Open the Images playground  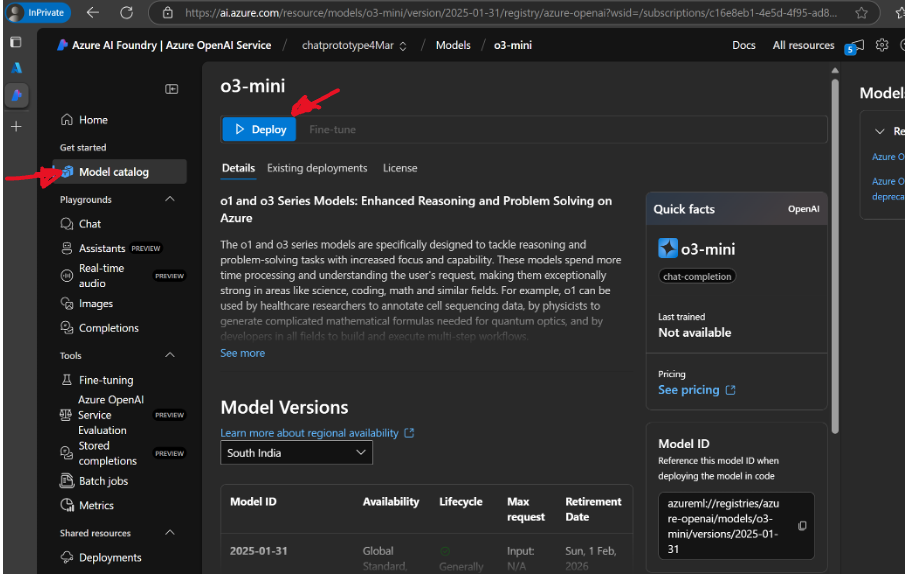(x=87, y=303)
